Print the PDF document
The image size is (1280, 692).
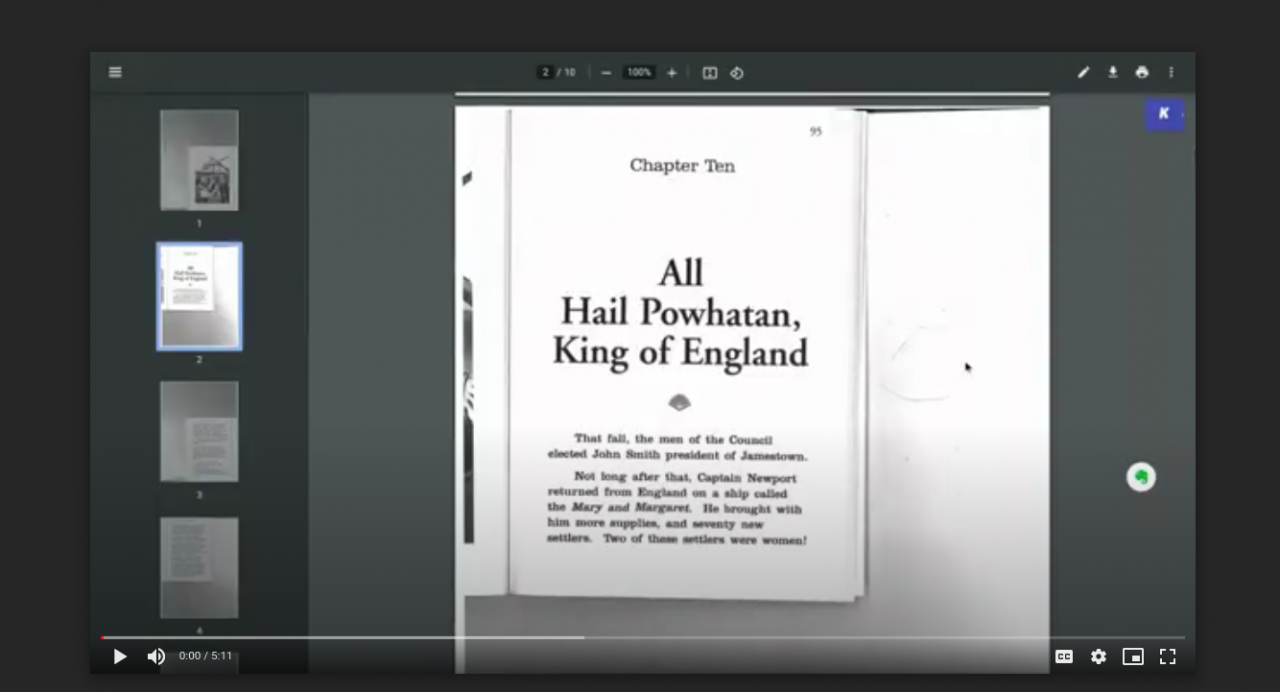click(1142, 72)
